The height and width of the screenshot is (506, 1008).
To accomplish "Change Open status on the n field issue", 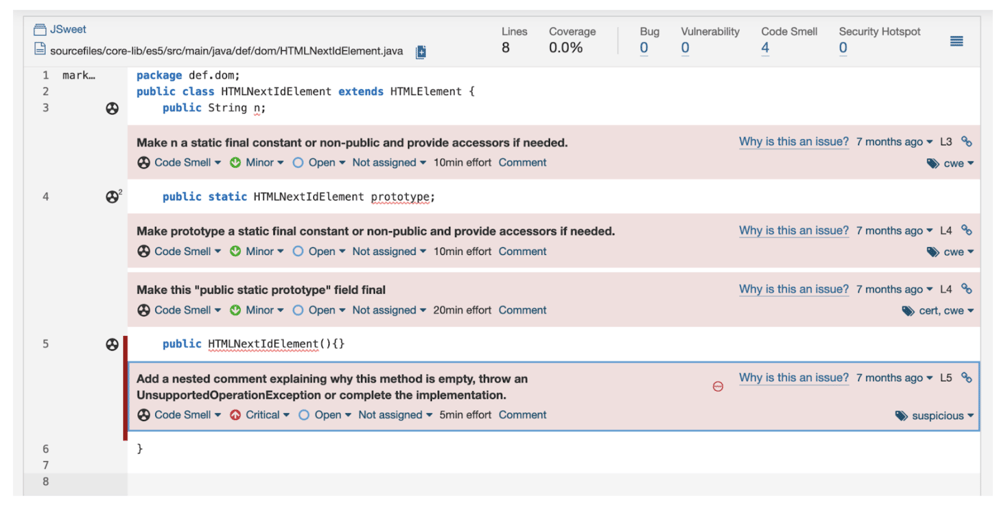I will tap(319, 163).
